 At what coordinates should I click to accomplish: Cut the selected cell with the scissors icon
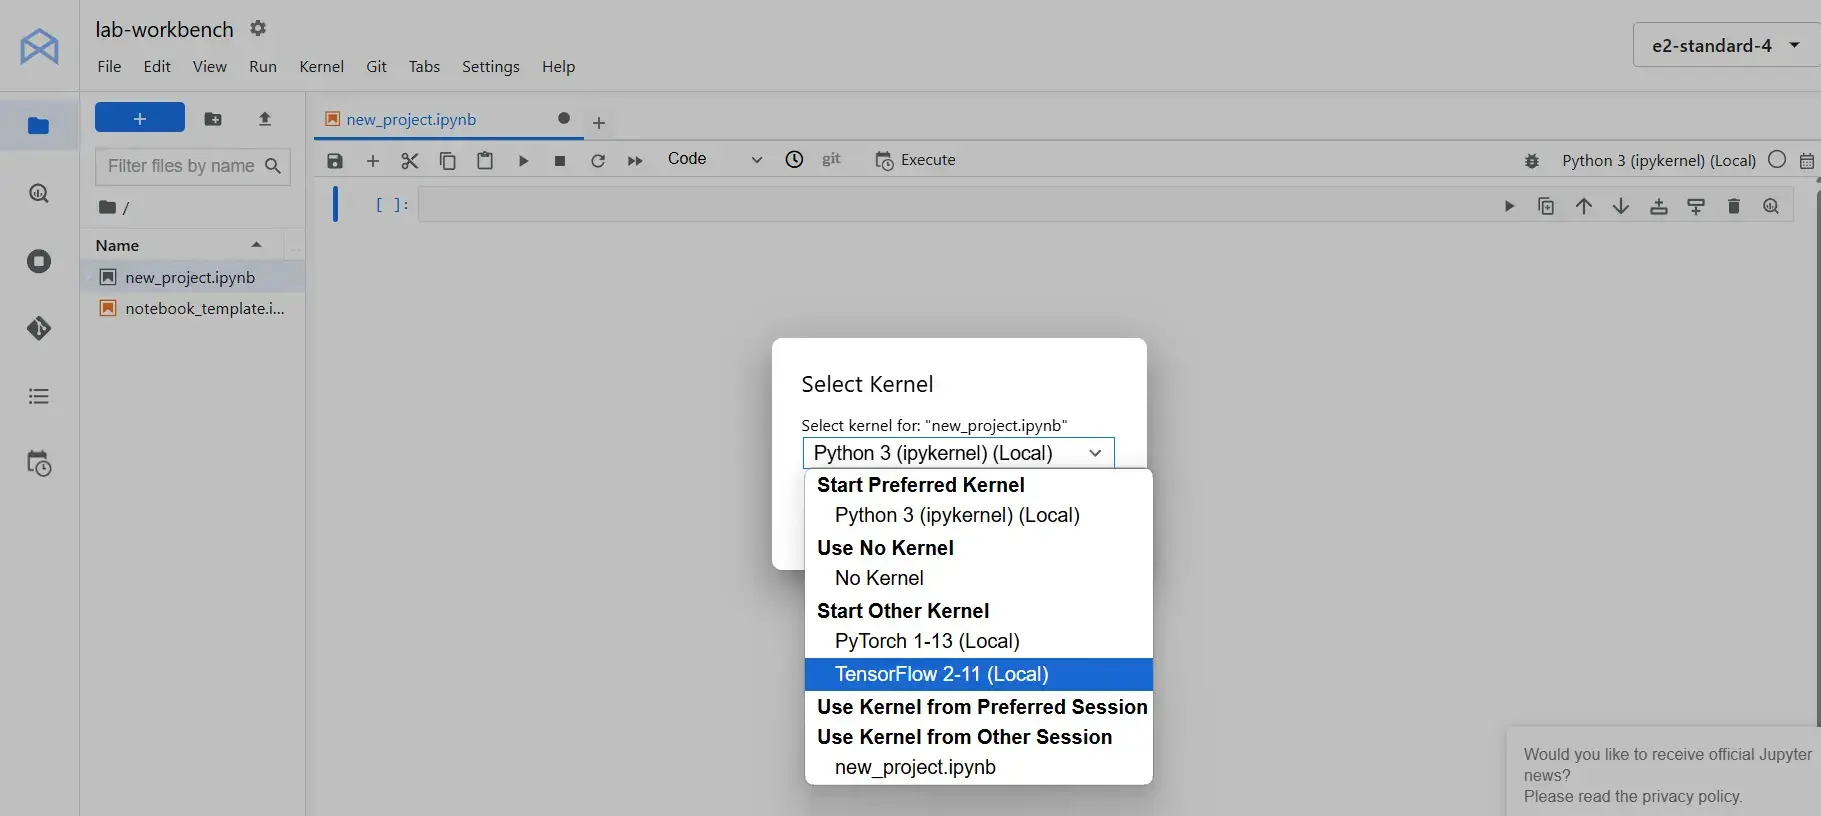click(410, 161)
